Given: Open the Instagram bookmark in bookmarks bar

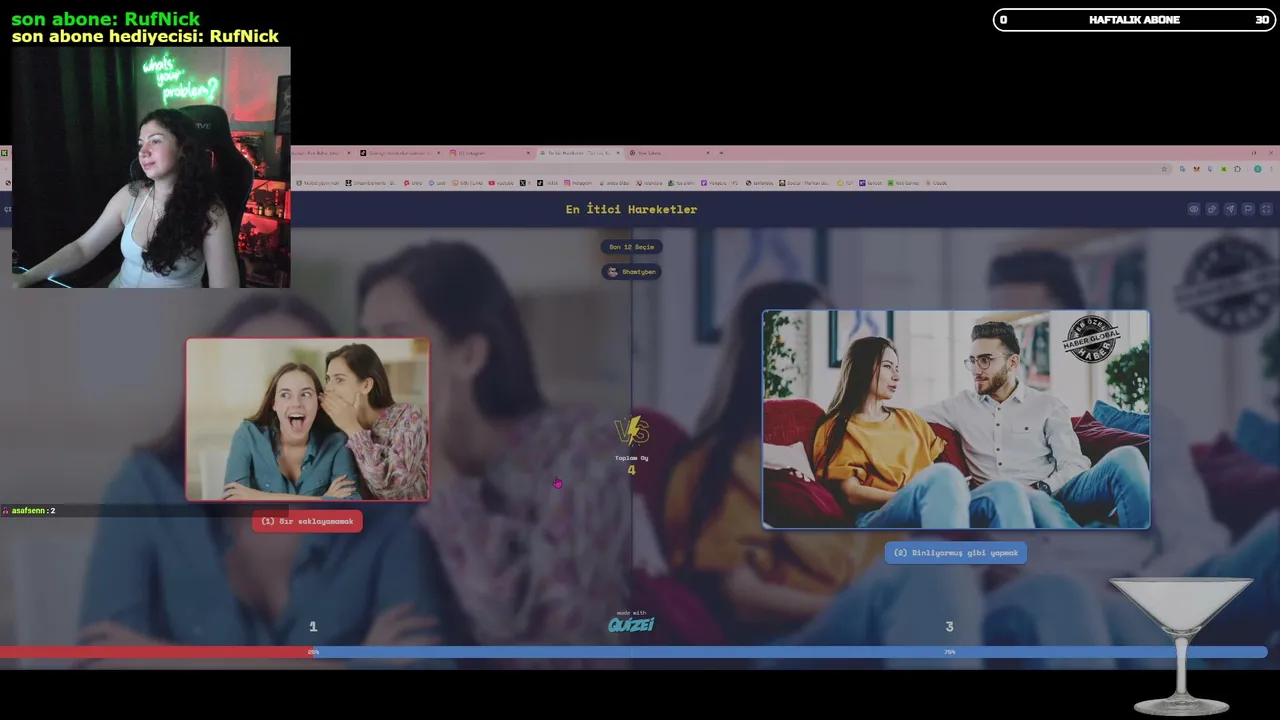Looking at the screenshot, I should pos(578,183).
